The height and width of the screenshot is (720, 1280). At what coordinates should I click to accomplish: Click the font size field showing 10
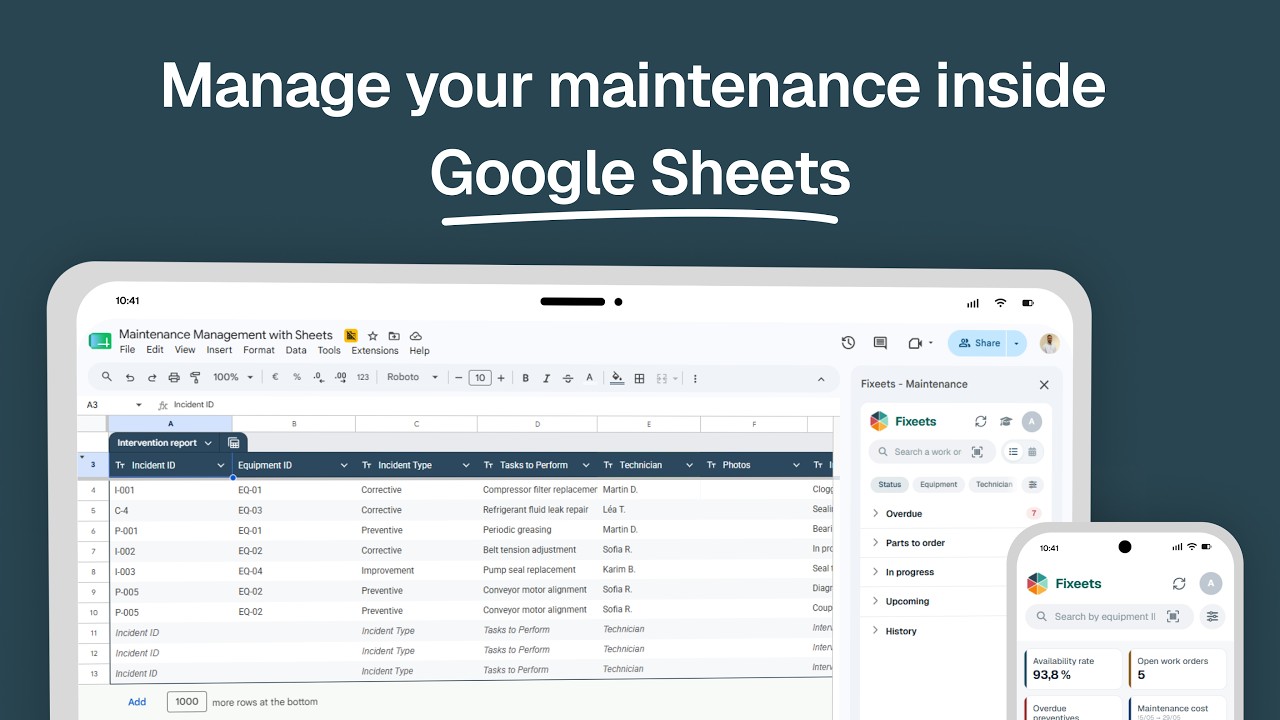coord(480,378)
